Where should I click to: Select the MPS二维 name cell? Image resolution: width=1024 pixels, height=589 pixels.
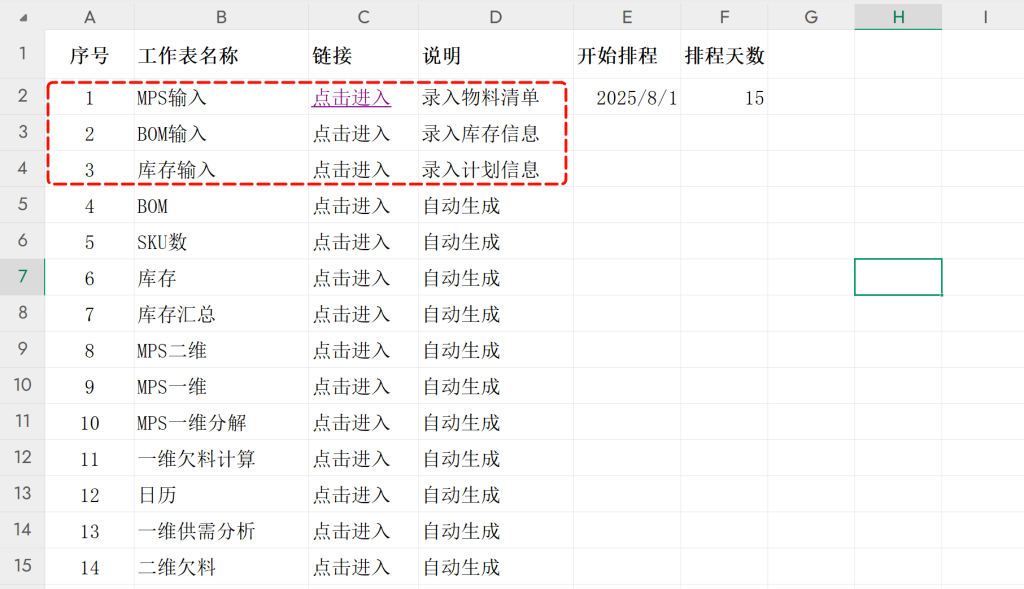click(221, 350)
